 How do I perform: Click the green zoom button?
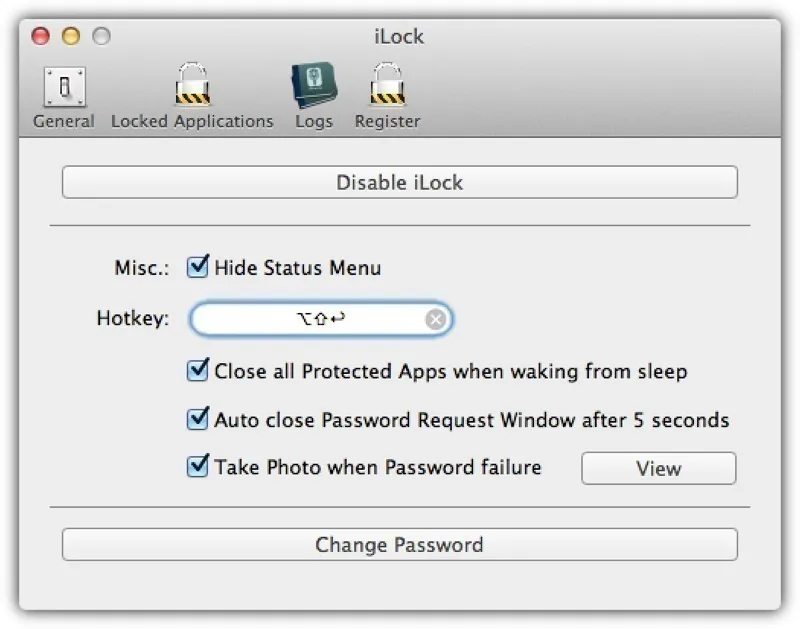point(100,36)
